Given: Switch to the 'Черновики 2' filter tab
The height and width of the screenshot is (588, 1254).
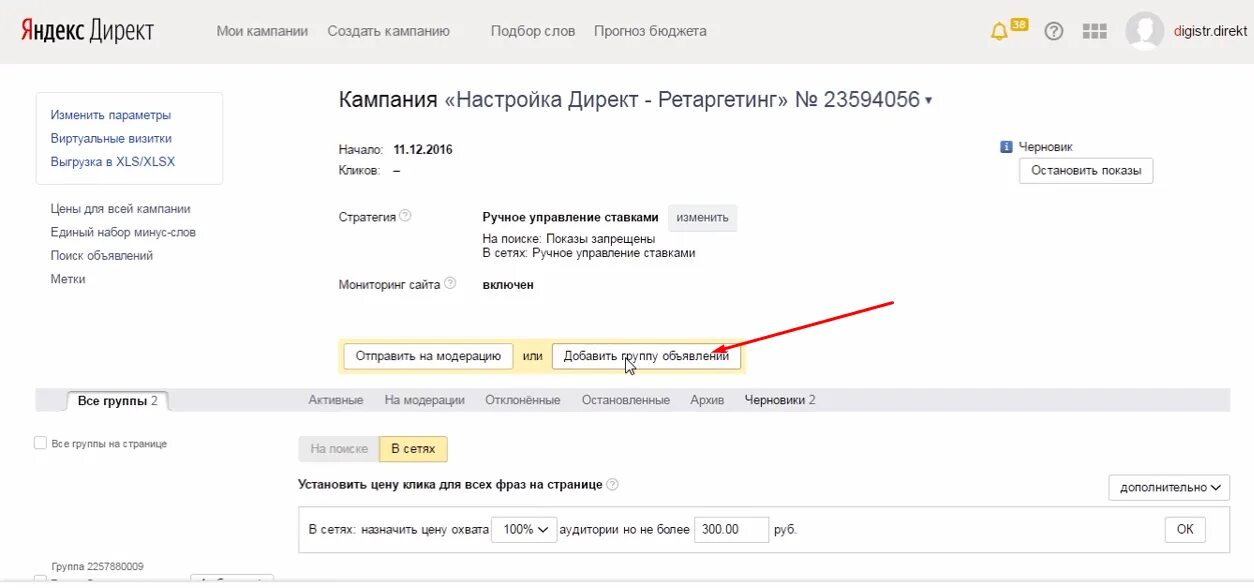Looking at the screenshot, I should (780, 400).
